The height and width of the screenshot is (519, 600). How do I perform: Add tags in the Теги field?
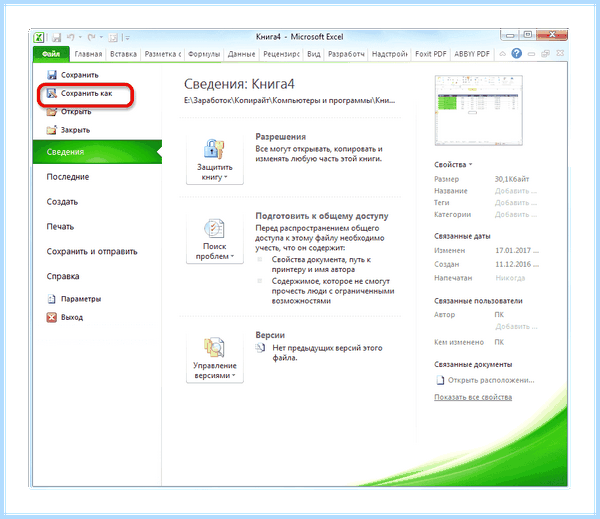515,202
